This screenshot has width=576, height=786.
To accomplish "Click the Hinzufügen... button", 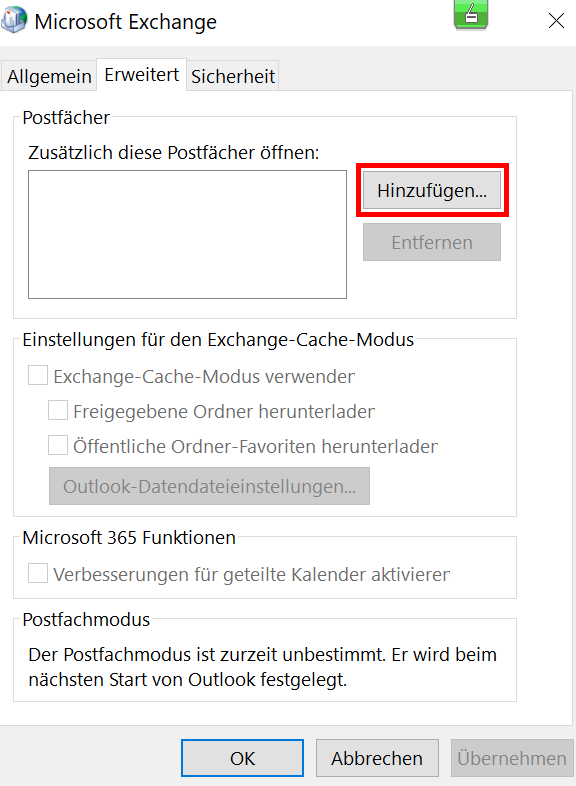I will [x=432, y=190].
